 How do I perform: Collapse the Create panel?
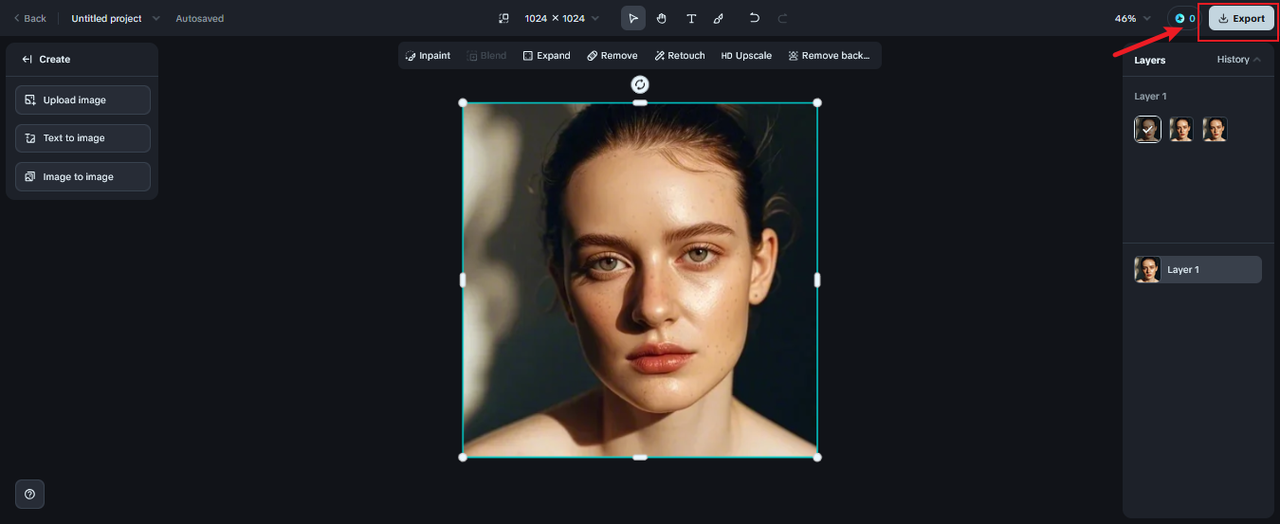[28, 60]
